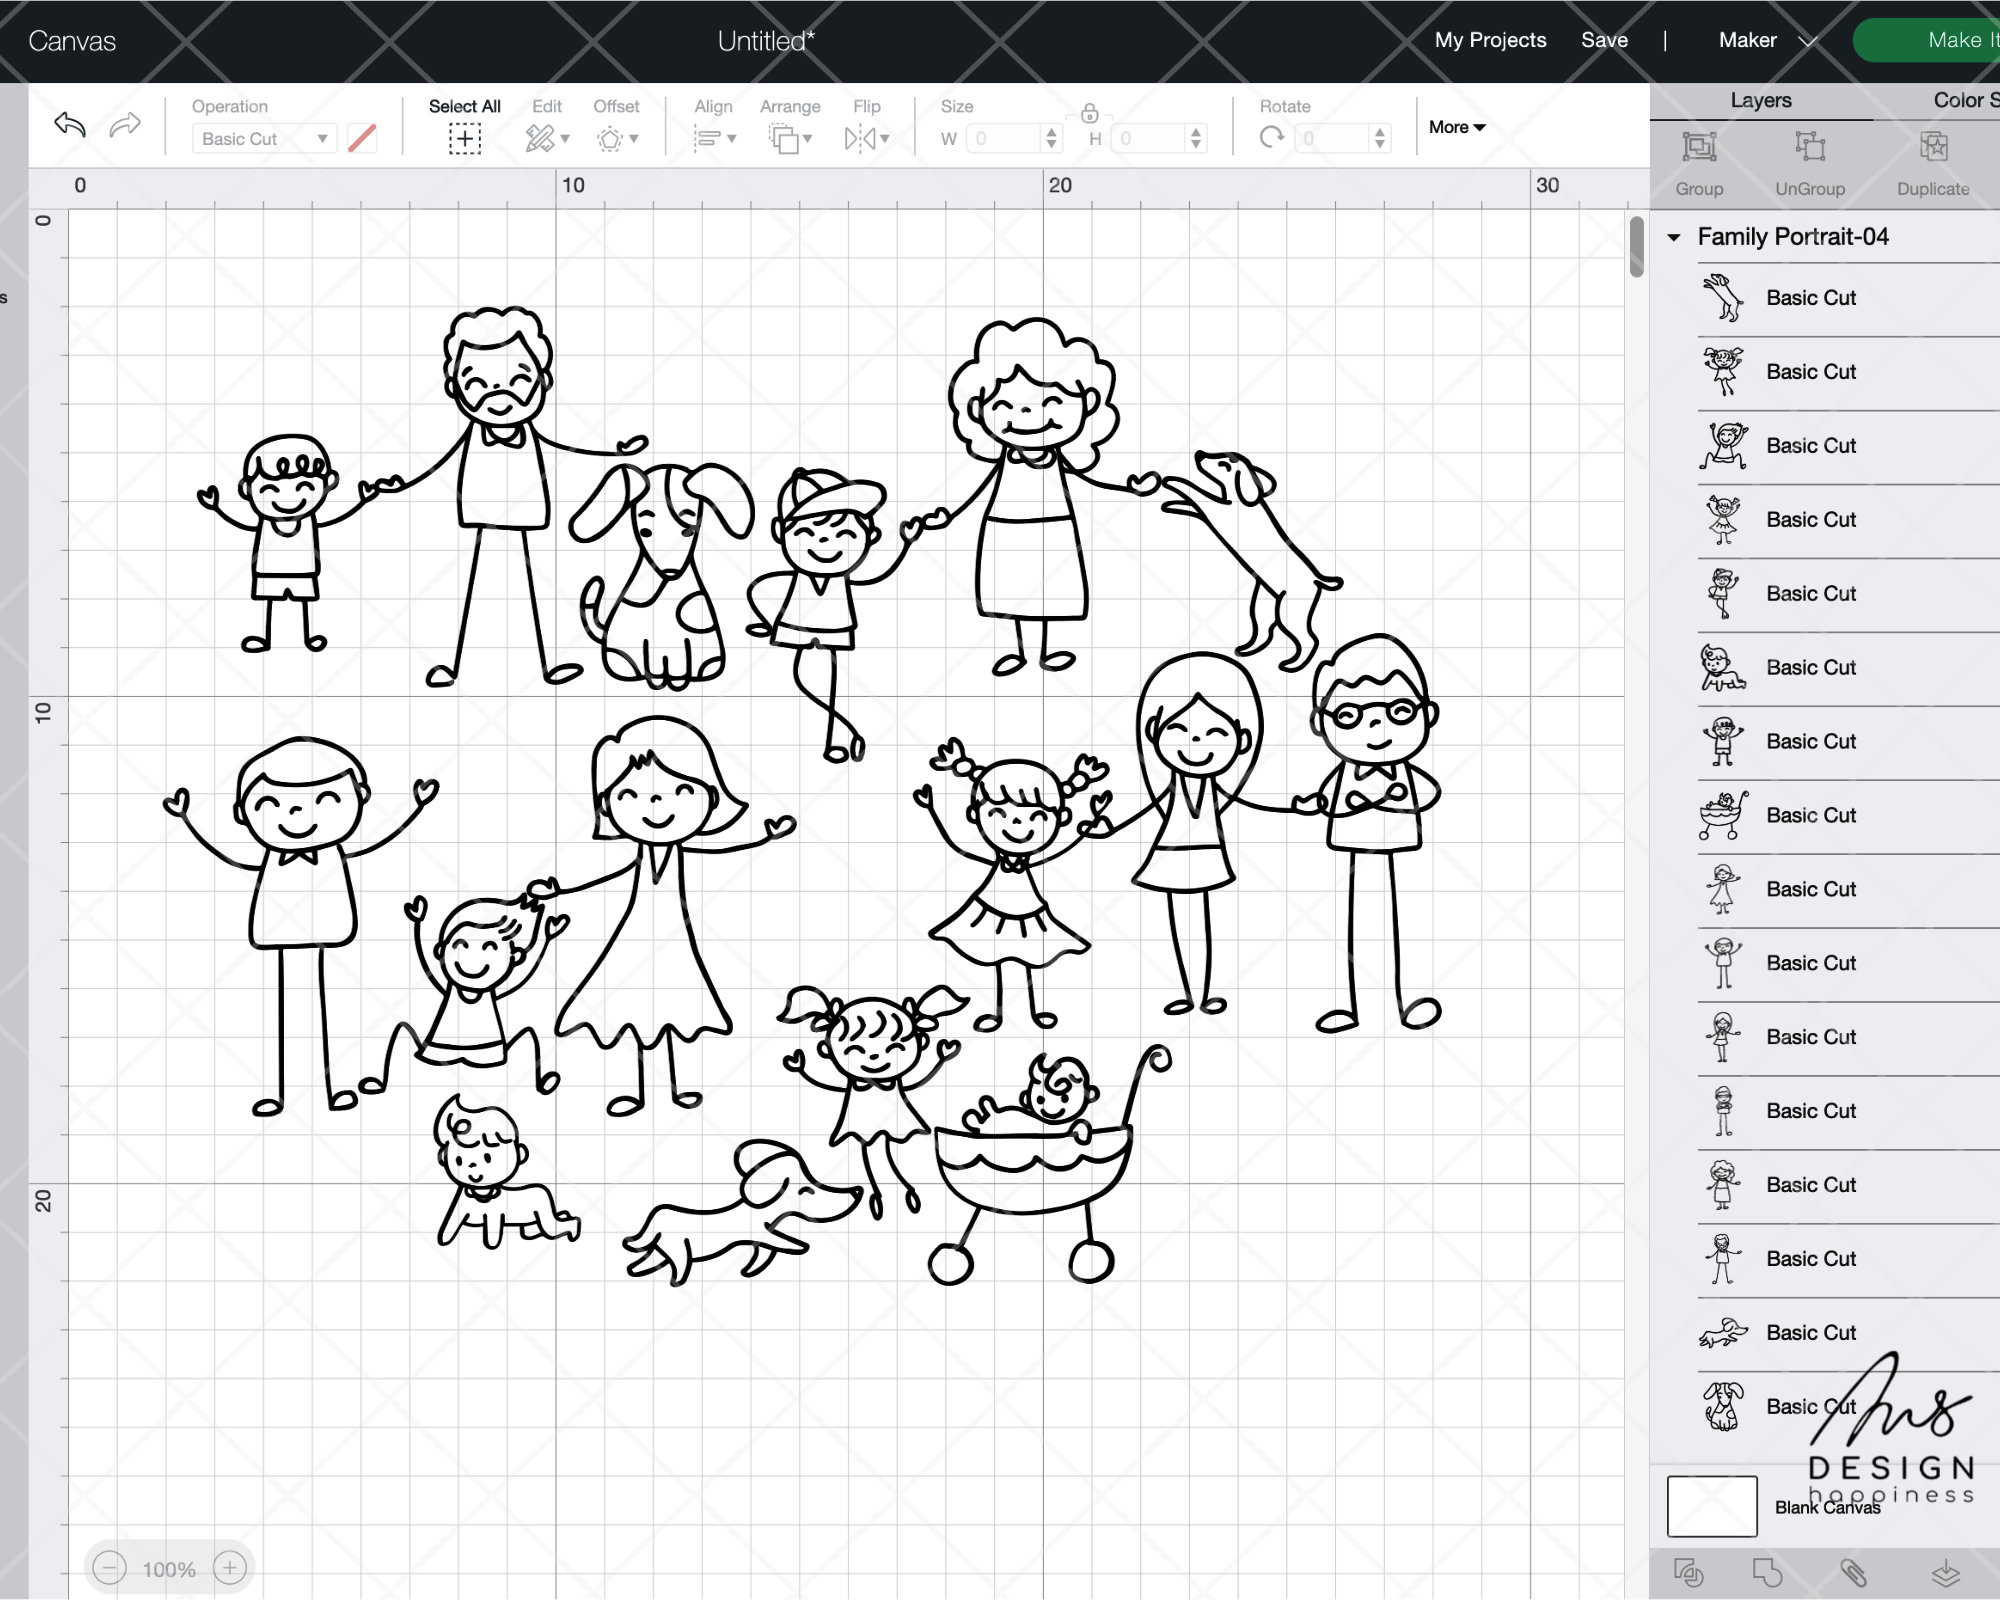Toggle the Flip tool
The height and width of the screenshot is (1600, 2000).
pyautogui.click(x=862, y=138)
